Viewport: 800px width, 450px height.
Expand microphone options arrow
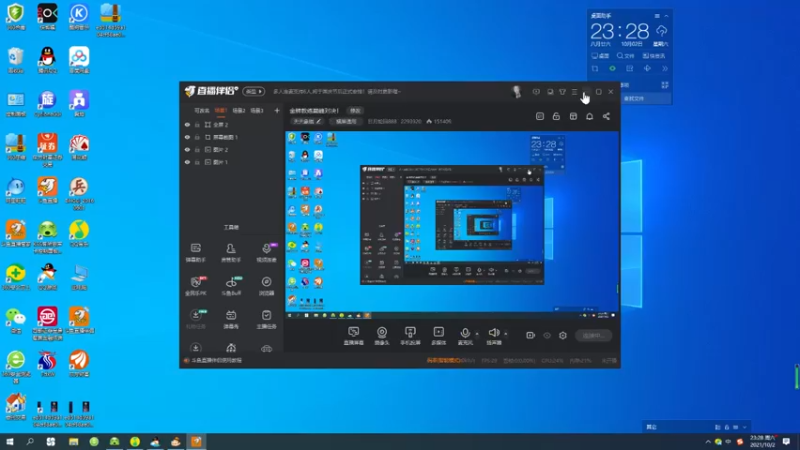tap(477, 334)
